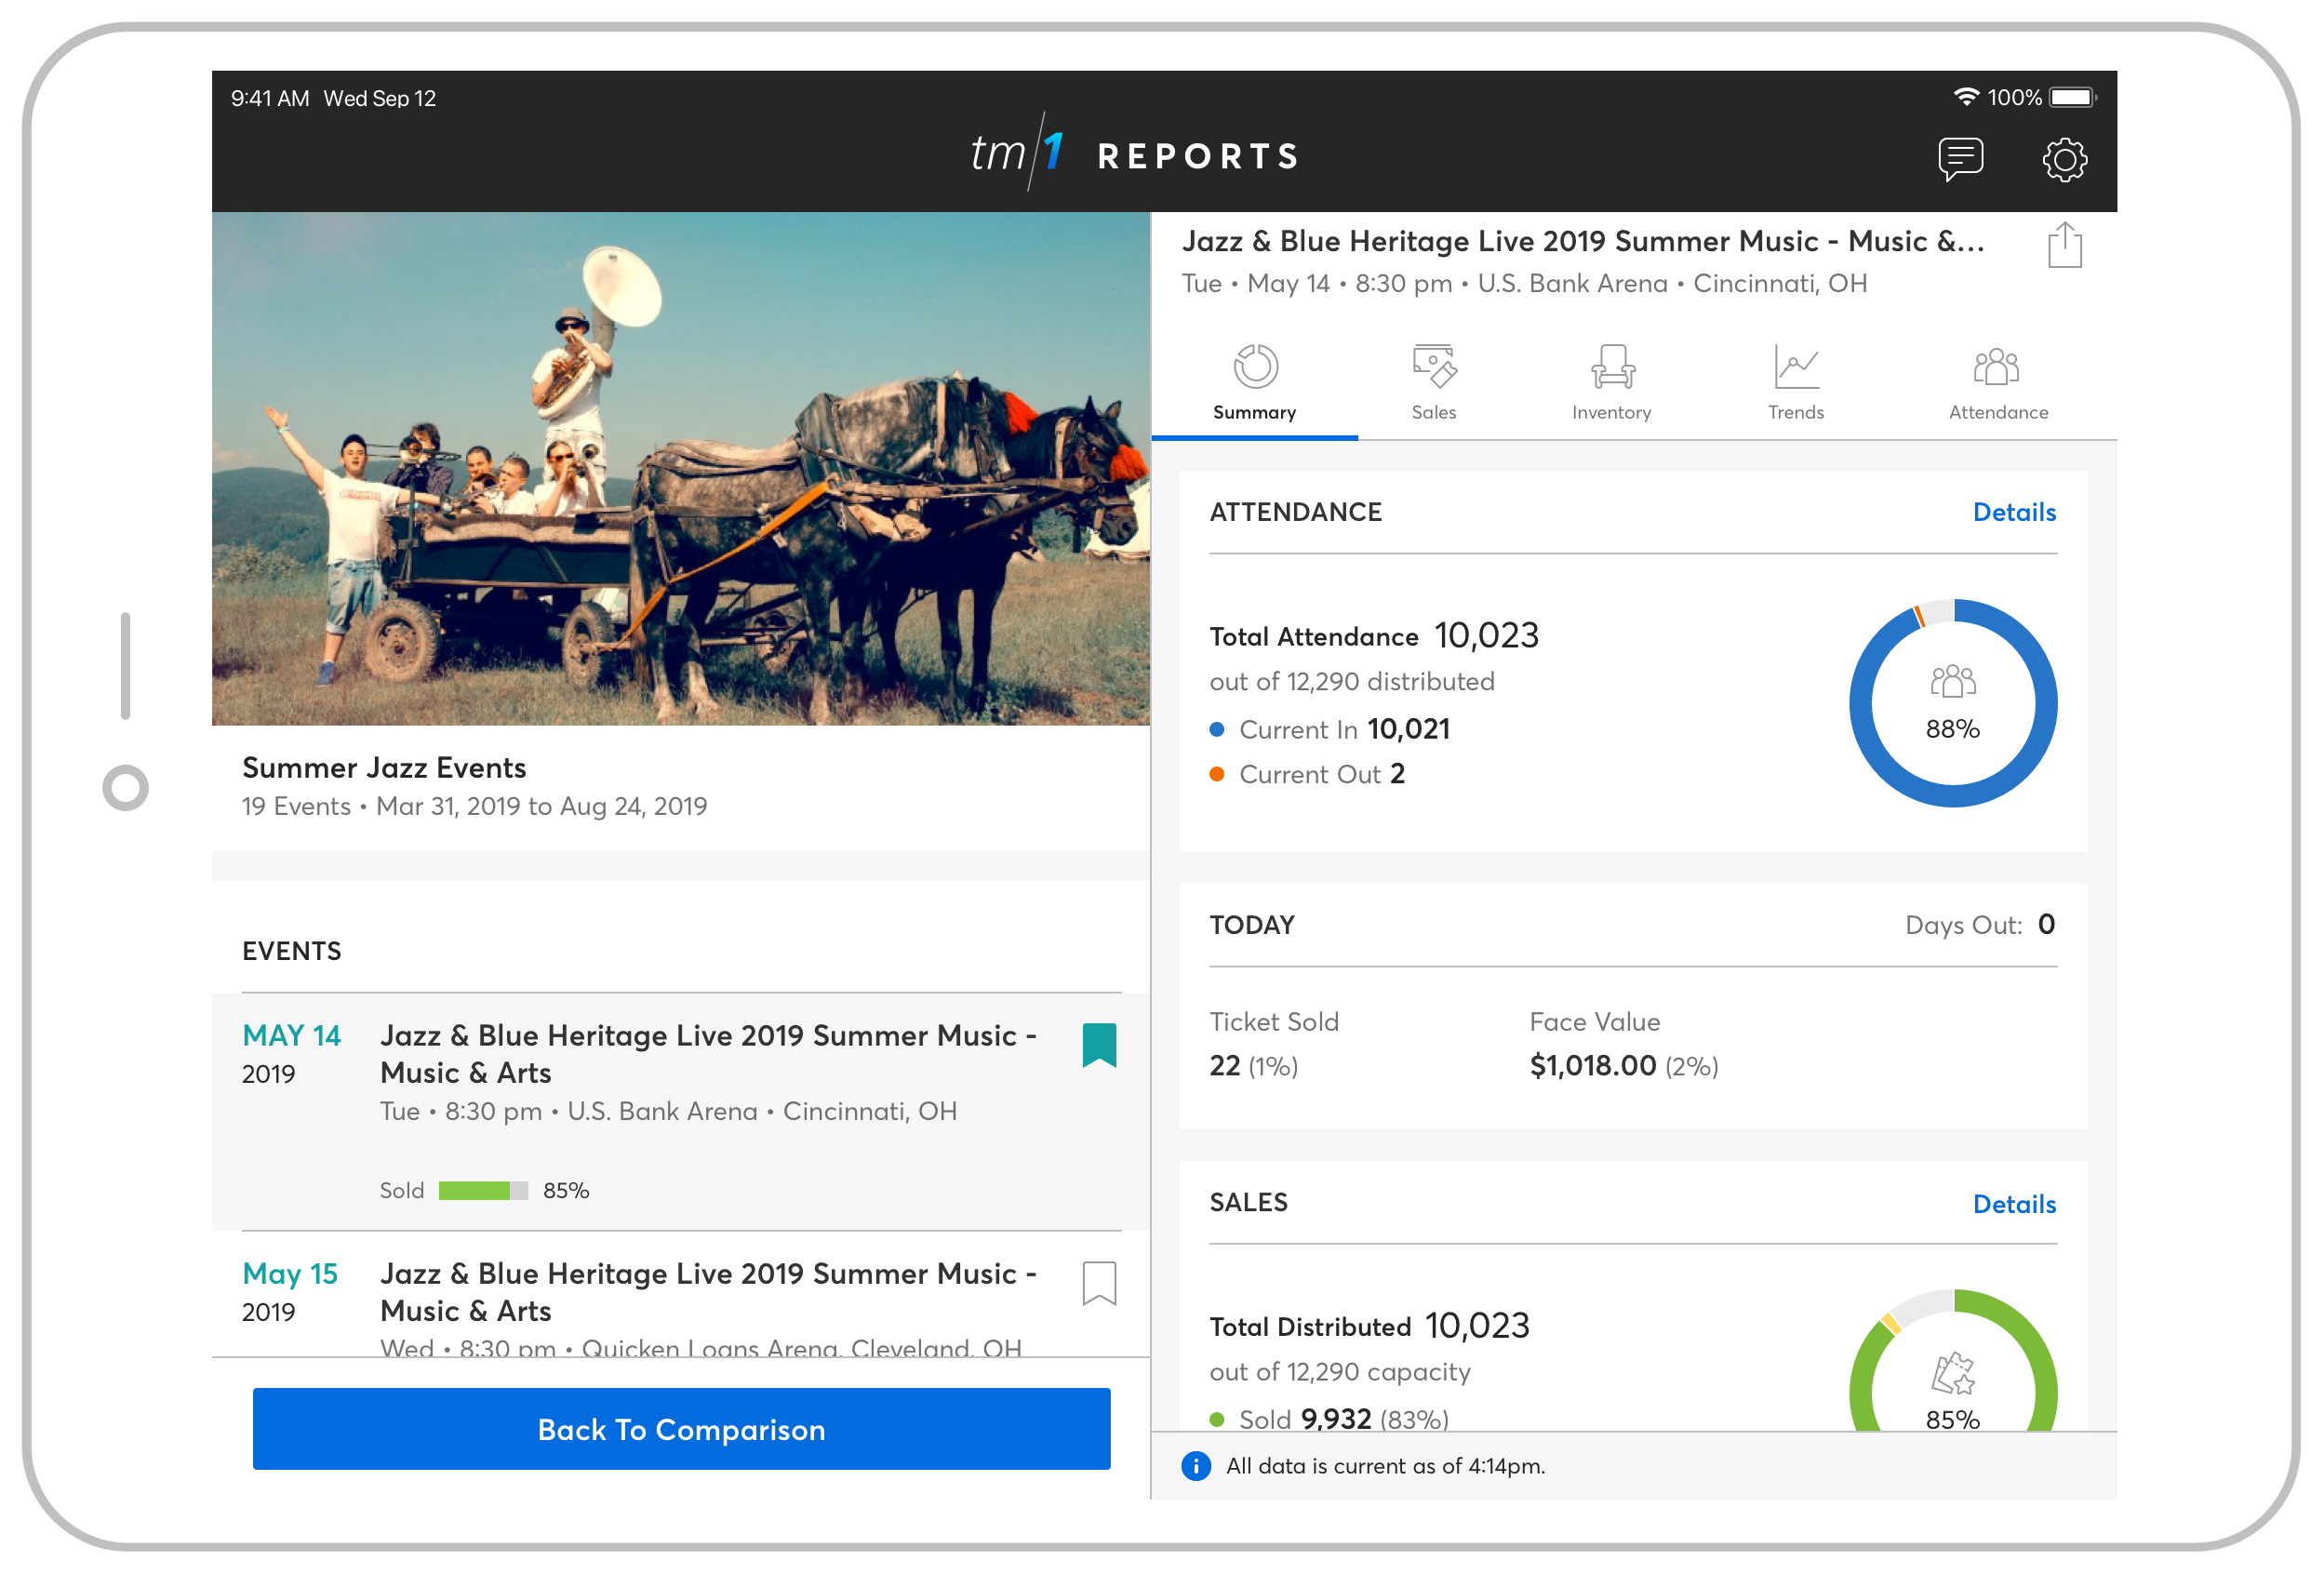The height and width of the screenshot is (1574, 2324).
Task: Click the 9:41 AM clock in status bar
Action: (x=270, y=98)
